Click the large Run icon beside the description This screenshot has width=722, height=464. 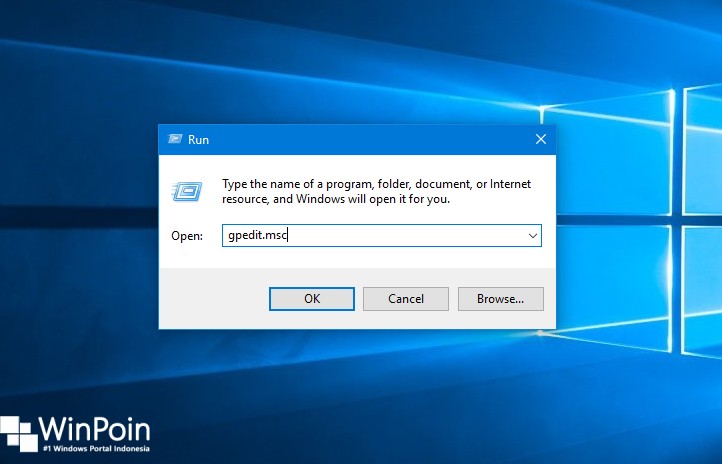pyautogui.click(x=187, y=191)
